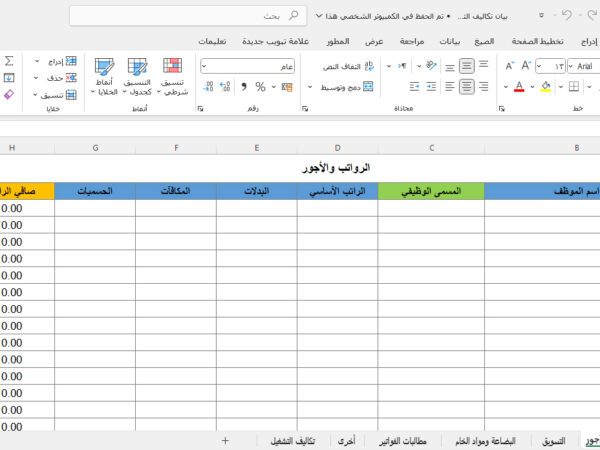Click the text orientation icon
This screenshot has height=450, width=600.
pos(431,65)
